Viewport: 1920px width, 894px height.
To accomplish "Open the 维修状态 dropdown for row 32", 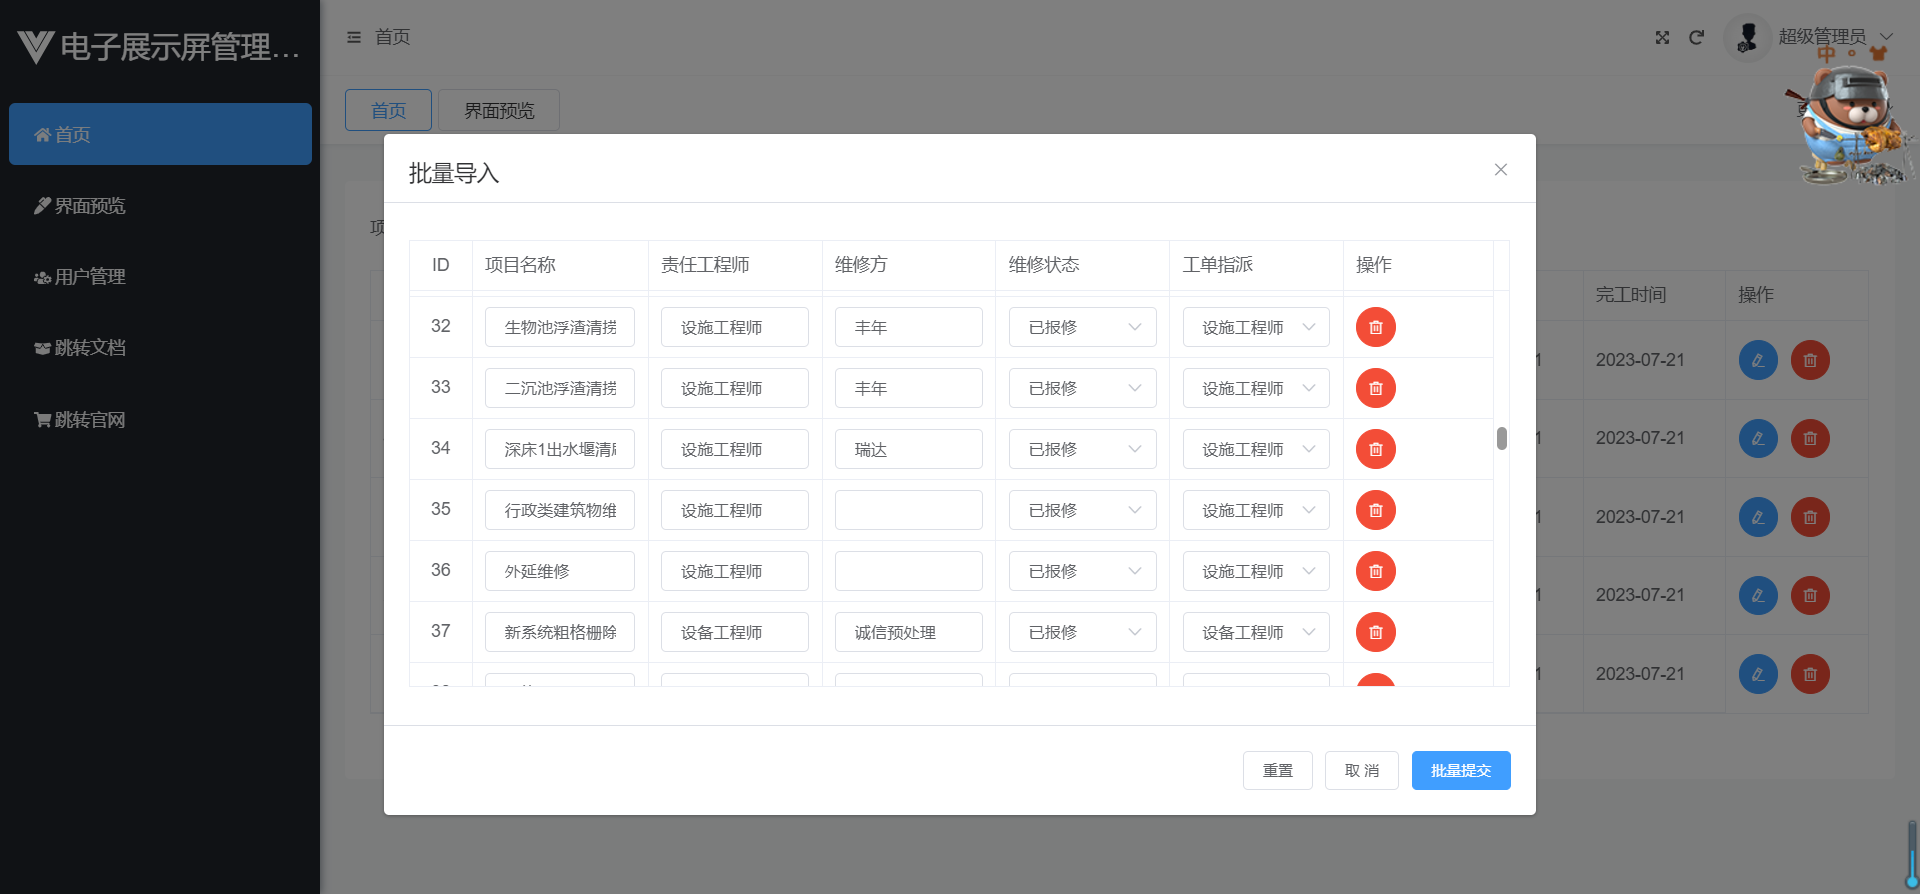I will 1082,327.
